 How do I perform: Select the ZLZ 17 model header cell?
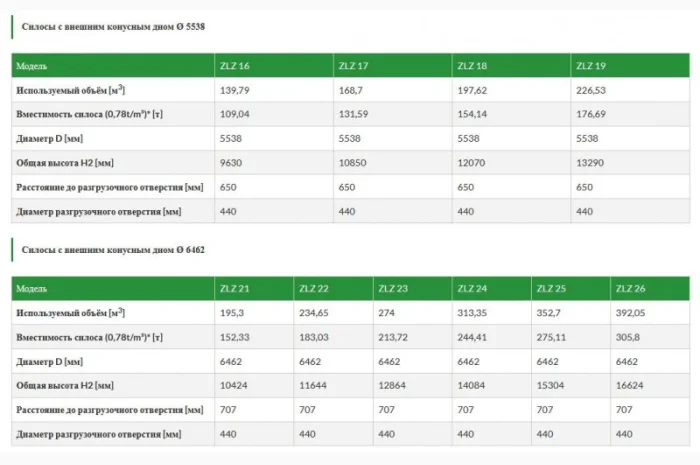click(x=354, y=66)
